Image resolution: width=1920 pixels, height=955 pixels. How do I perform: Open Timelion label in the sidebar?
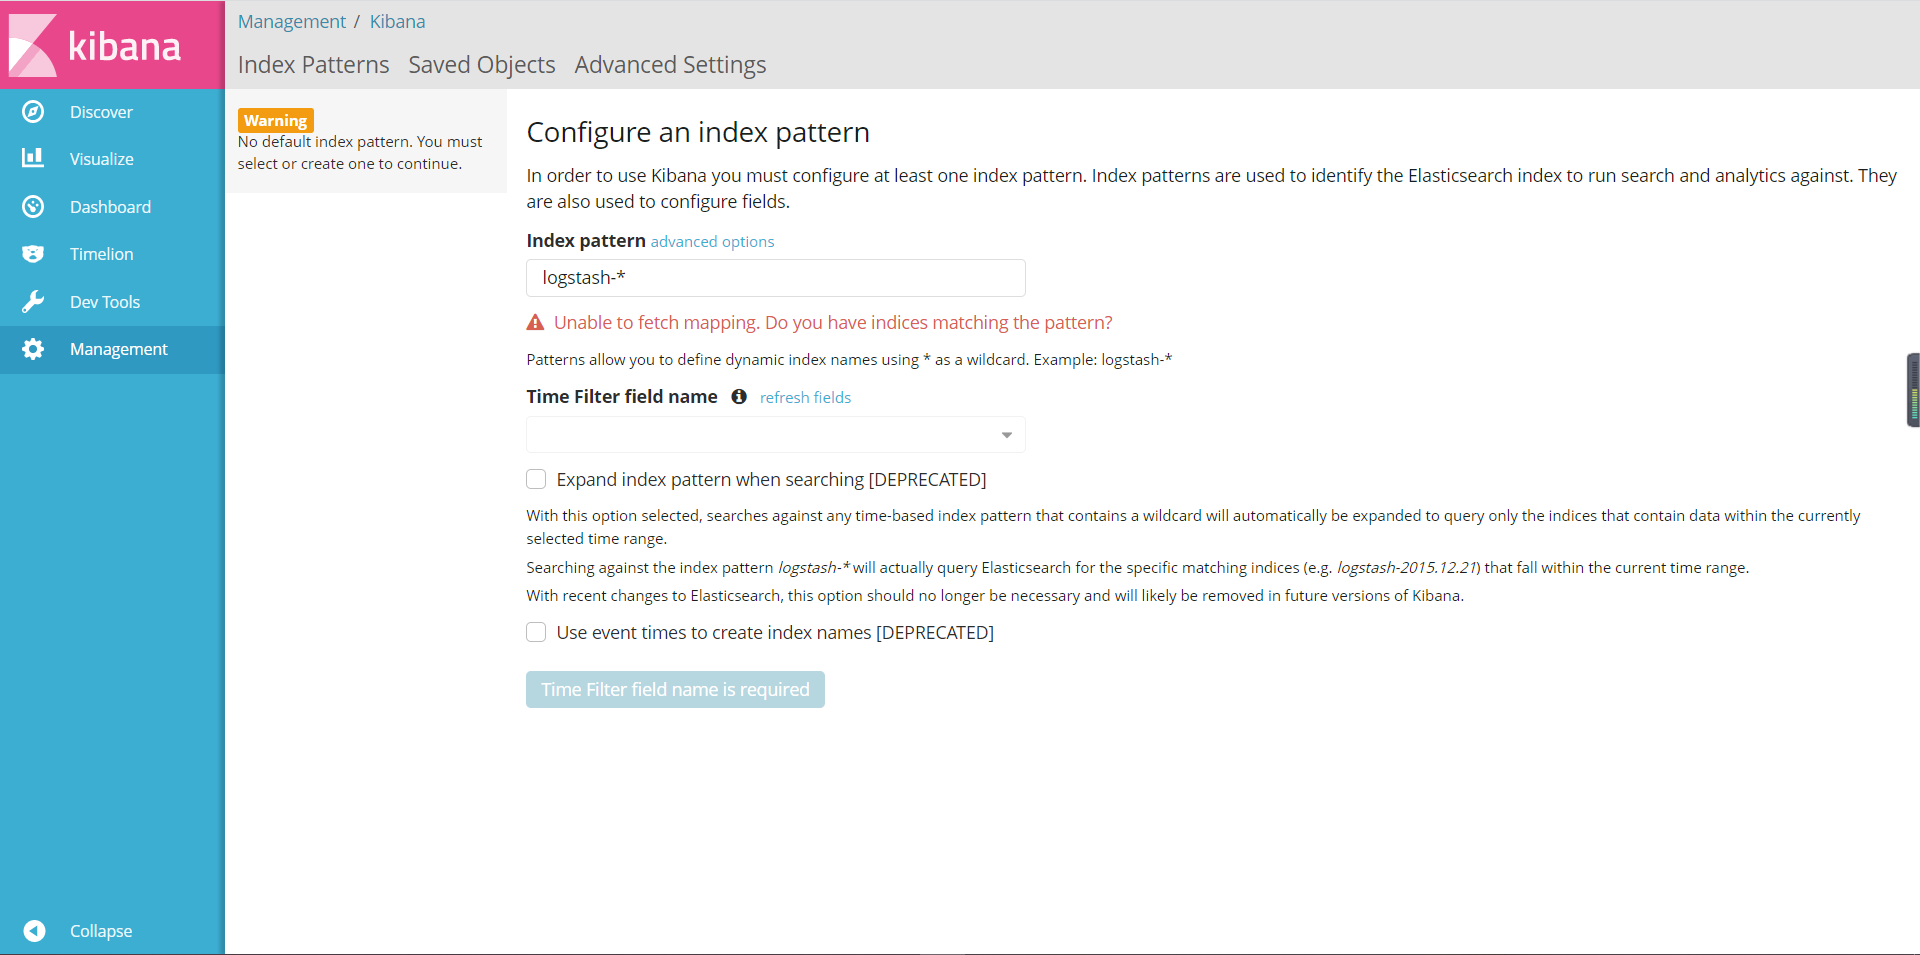tap(102, 254)
